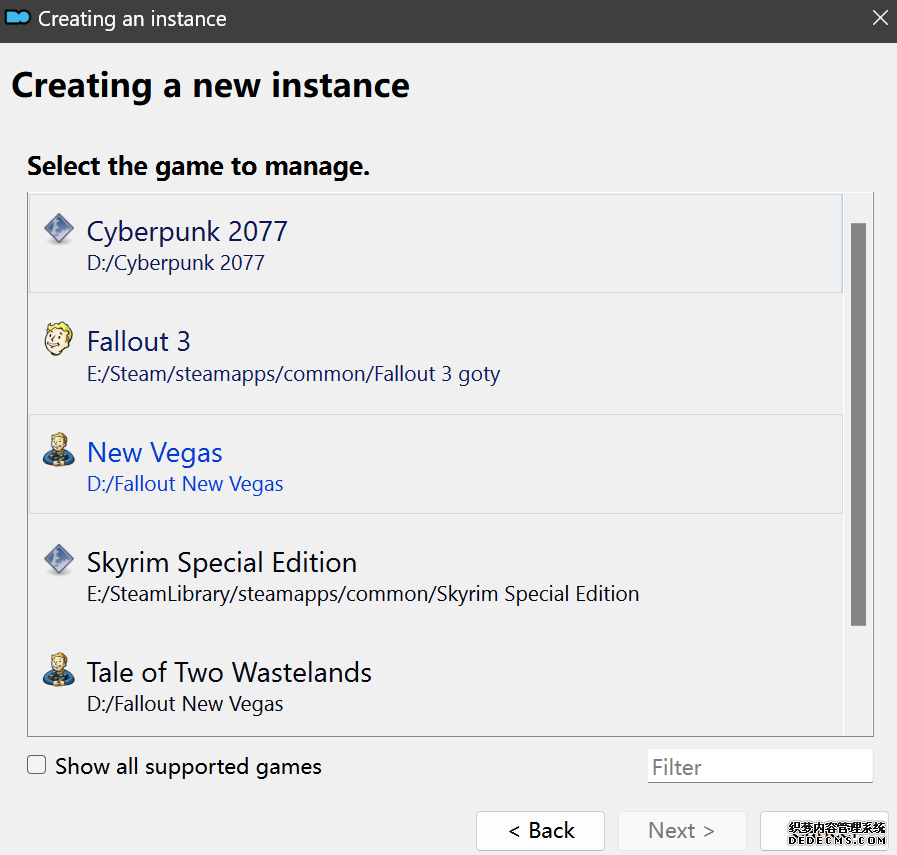The width and height of the screenshot is (897, 855).
Task: Click the Filter text field
Action: point(759,767)
